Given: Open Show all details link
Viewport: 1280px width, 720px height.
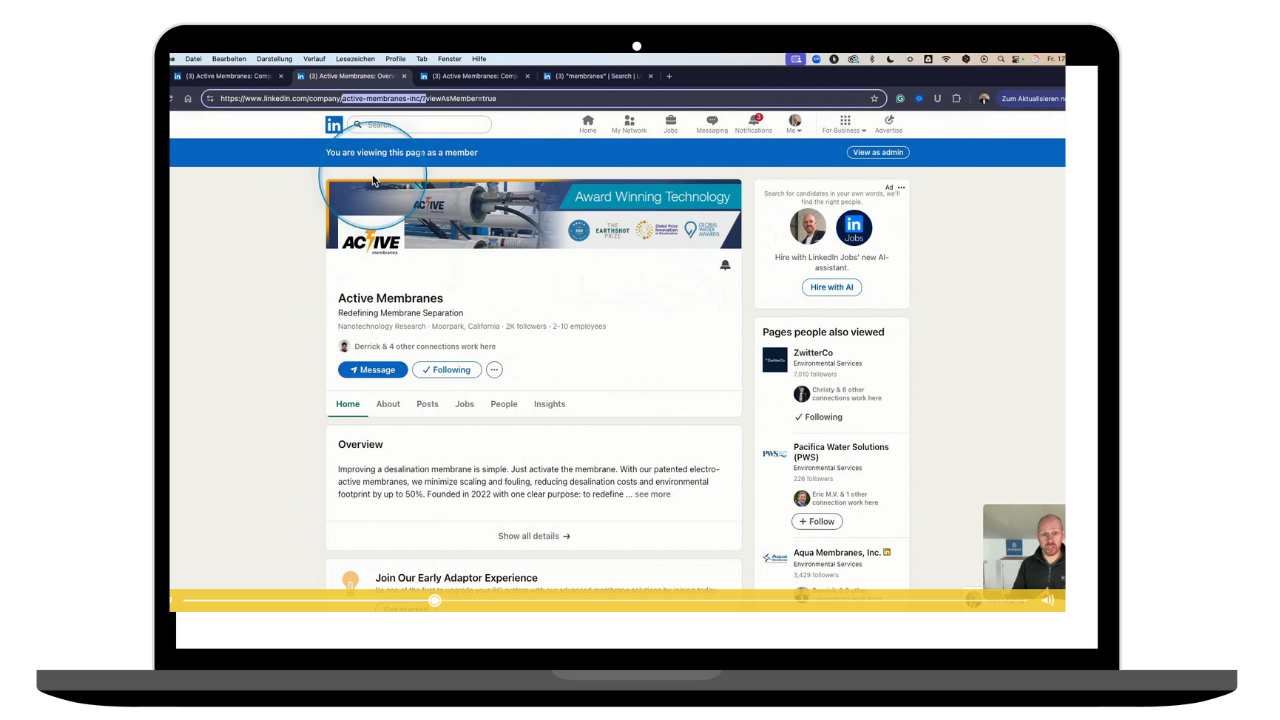Looking at the screenshot, I should click(x=534, y=536).
